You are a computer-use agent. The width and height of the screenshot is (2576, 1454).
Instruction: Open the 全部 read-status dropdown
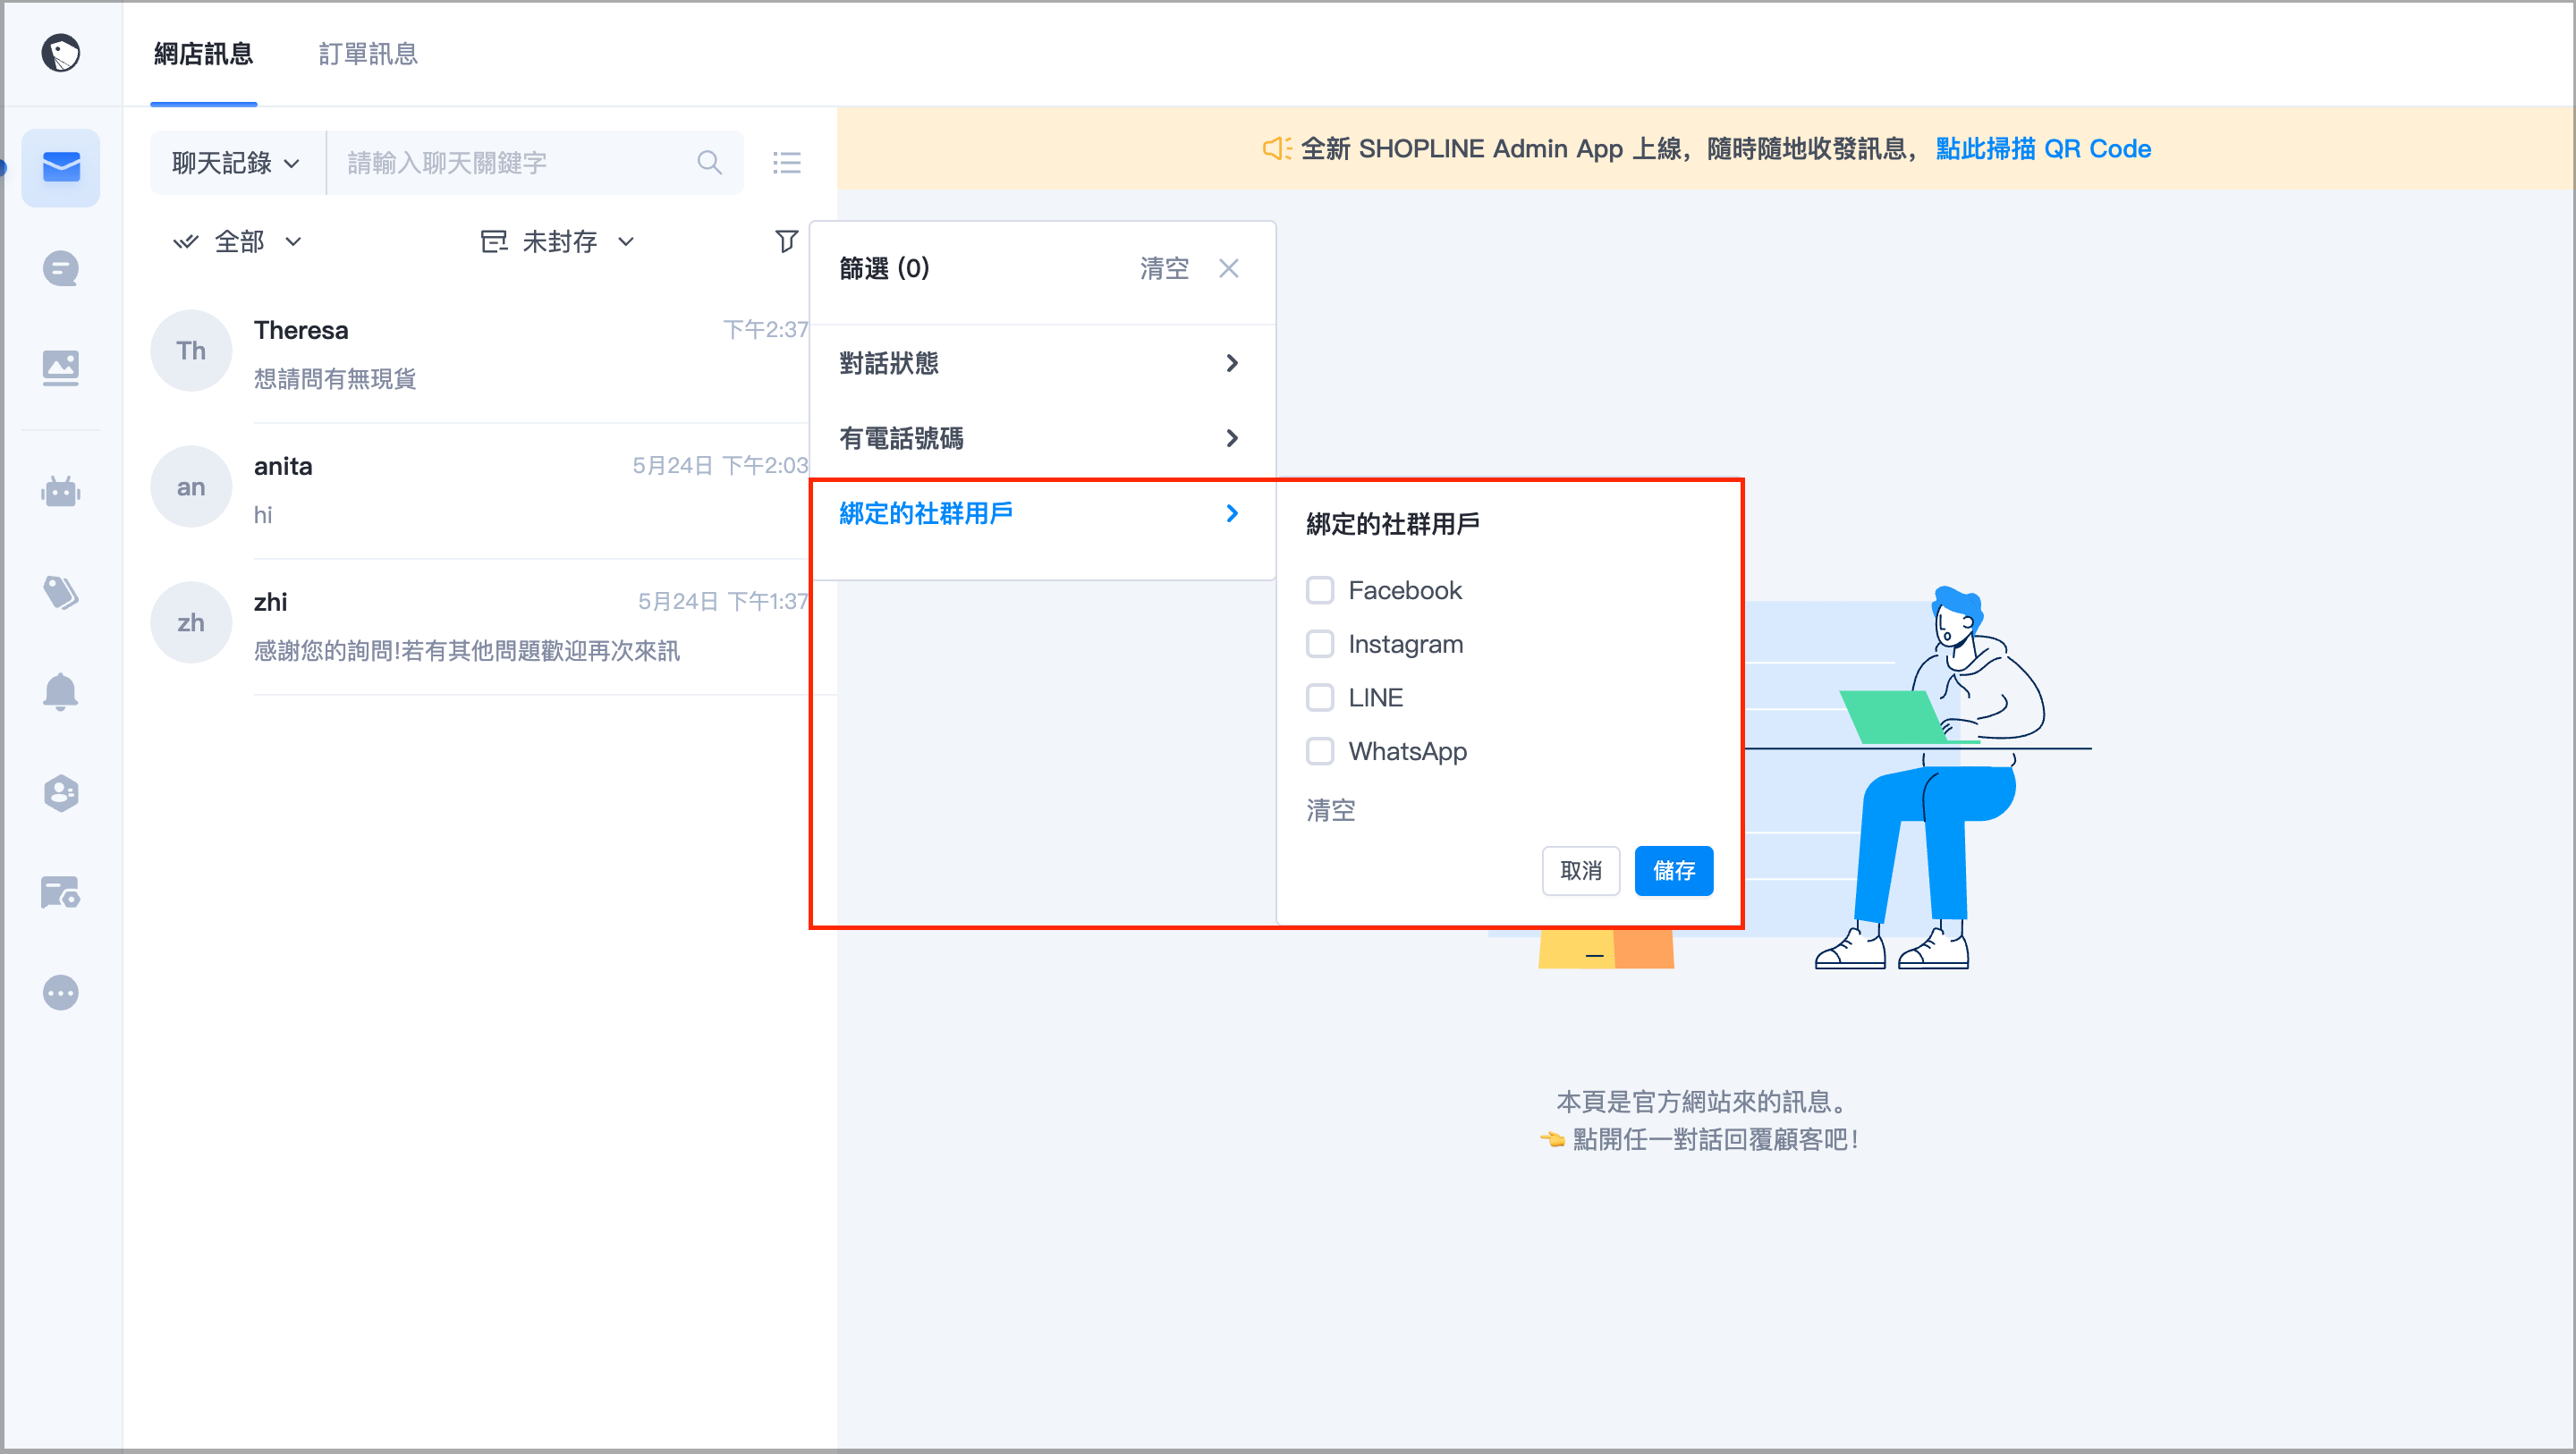click(238, 241)
